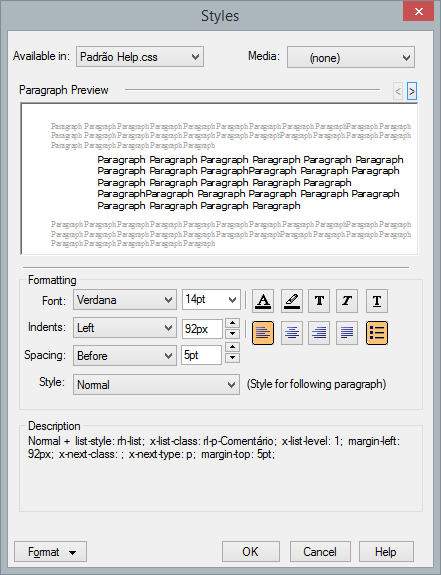Viewport: 441px width, 575px height.
Task: Click the Cancel button
Action: point(320,552)
